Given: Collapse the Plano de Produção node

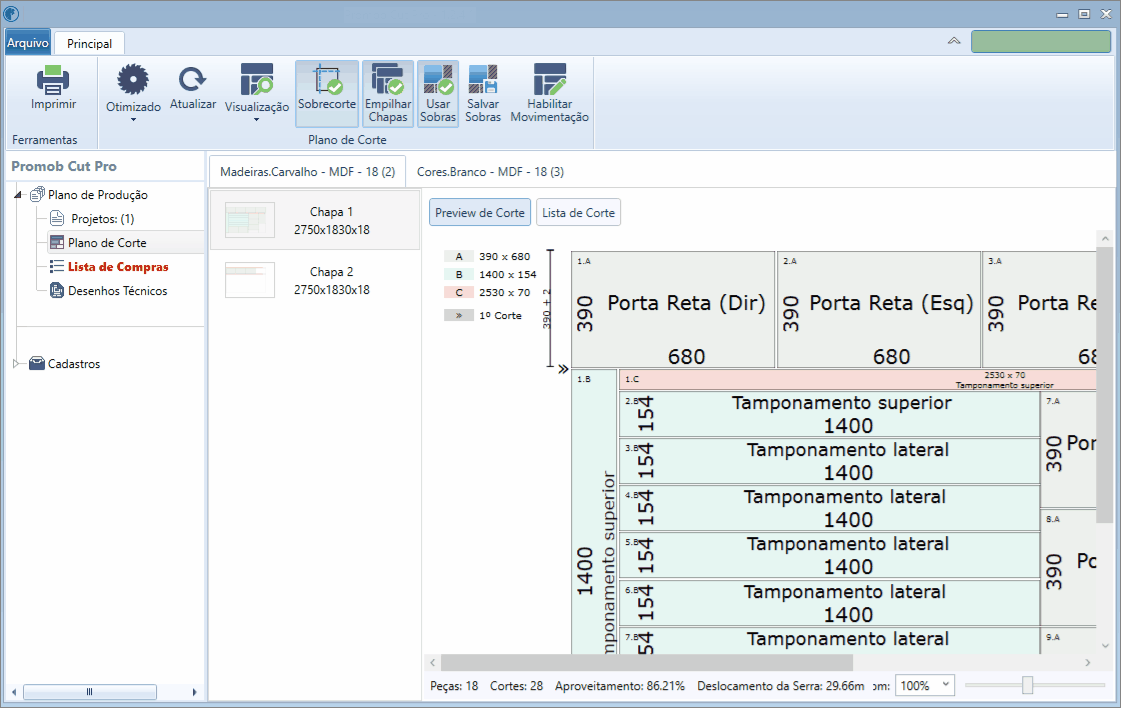Looking at the screenshot, I should point(19,195).
